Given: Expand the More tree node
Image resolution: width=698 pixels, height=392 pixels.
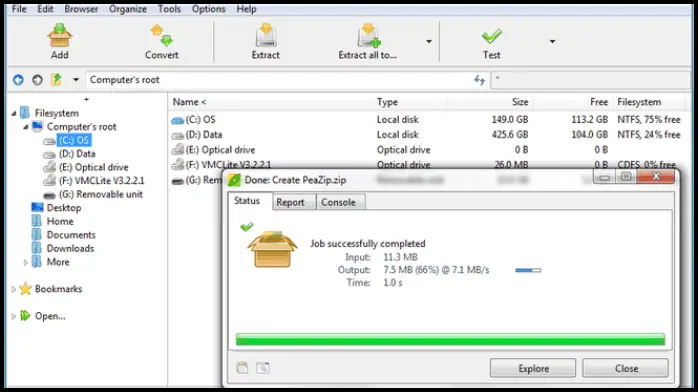Looking at the screenshot, I should tap(26, 263).
